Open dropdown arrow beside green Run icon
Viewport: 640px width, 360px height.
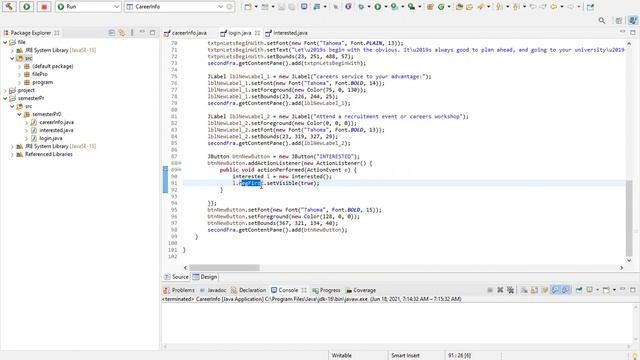(386, 7)
